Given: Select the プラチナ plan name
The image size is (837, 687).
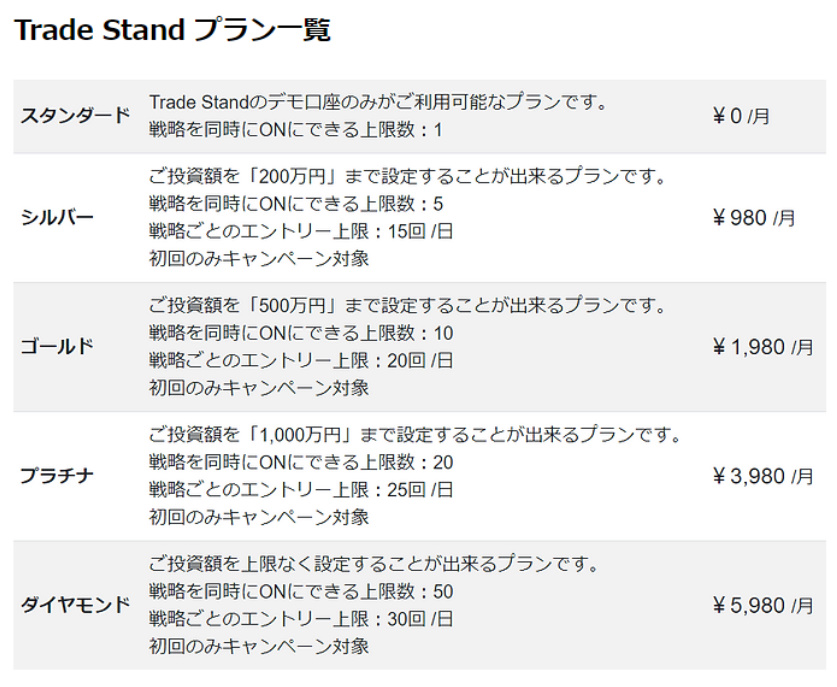Looking at the screenshot, I should [x=57, y=476].
